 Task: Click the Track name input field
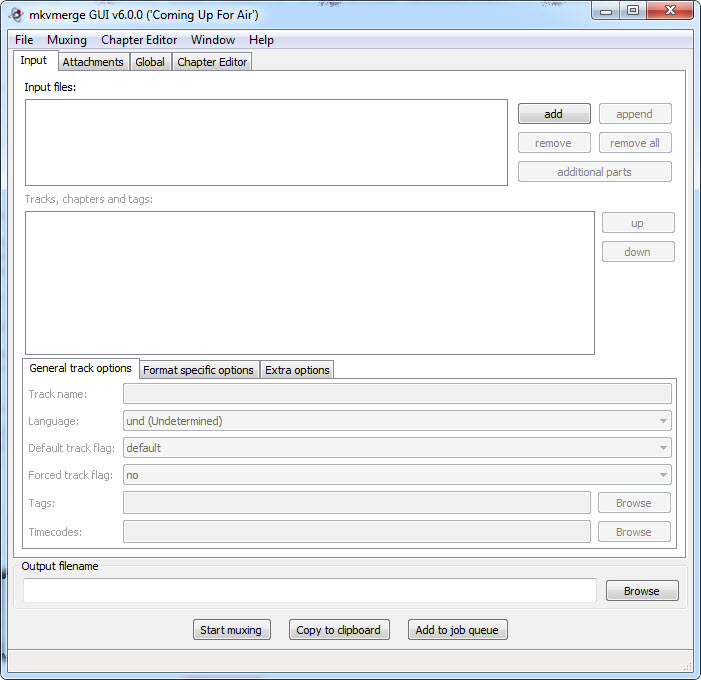(397, 394)
